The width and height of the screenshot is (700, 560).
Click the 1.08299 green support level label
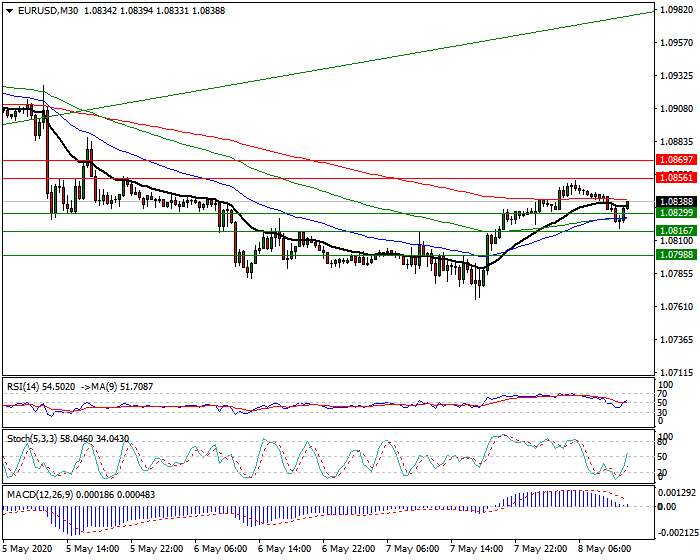(x=676, y=213)
